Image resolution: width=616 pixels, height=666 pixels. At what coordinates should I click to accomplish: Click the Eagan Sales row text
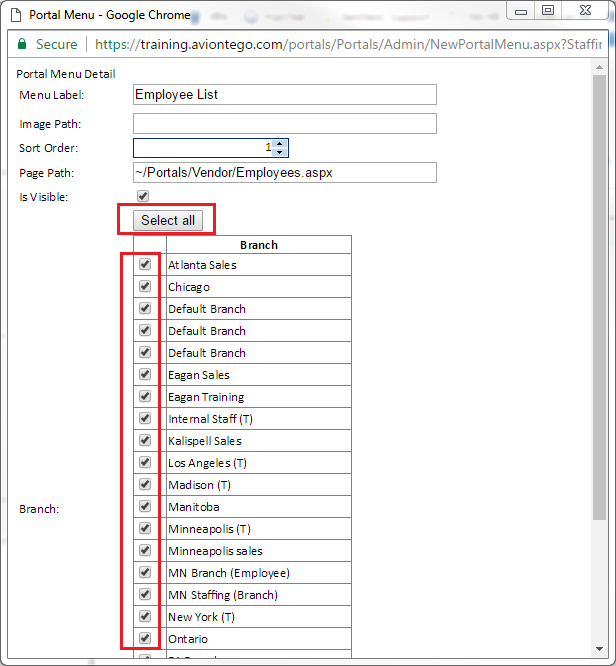tap(199, 375)
